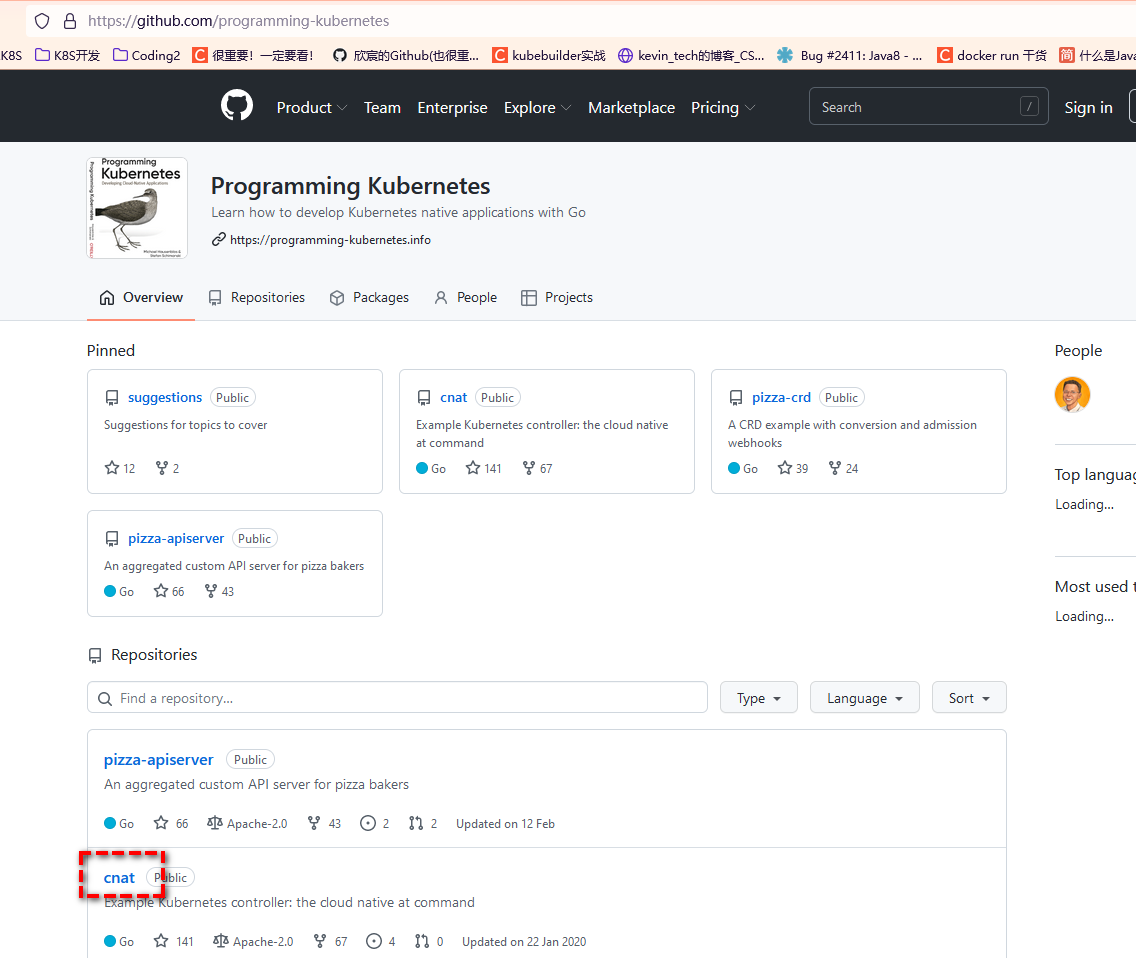This screenshot has height=958, width=1136.
Task: Open the docker run 干货 bookmark
Action: [x=991, y=55]
